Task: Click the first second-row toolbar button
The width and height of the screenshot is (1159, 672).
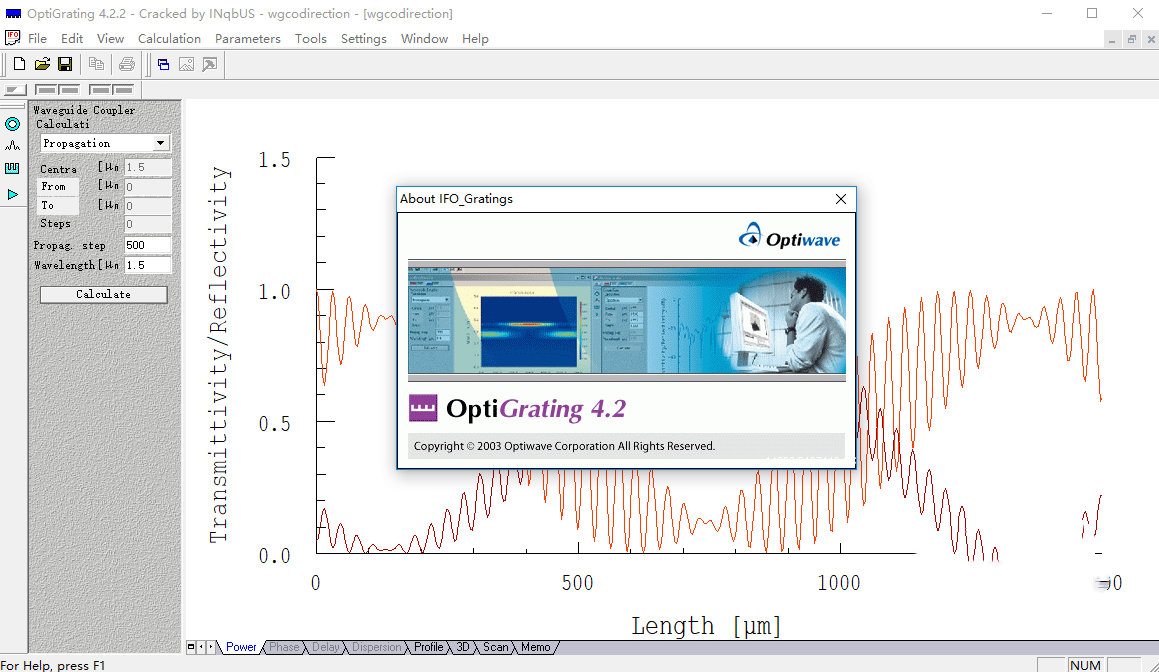Action: 15,89
